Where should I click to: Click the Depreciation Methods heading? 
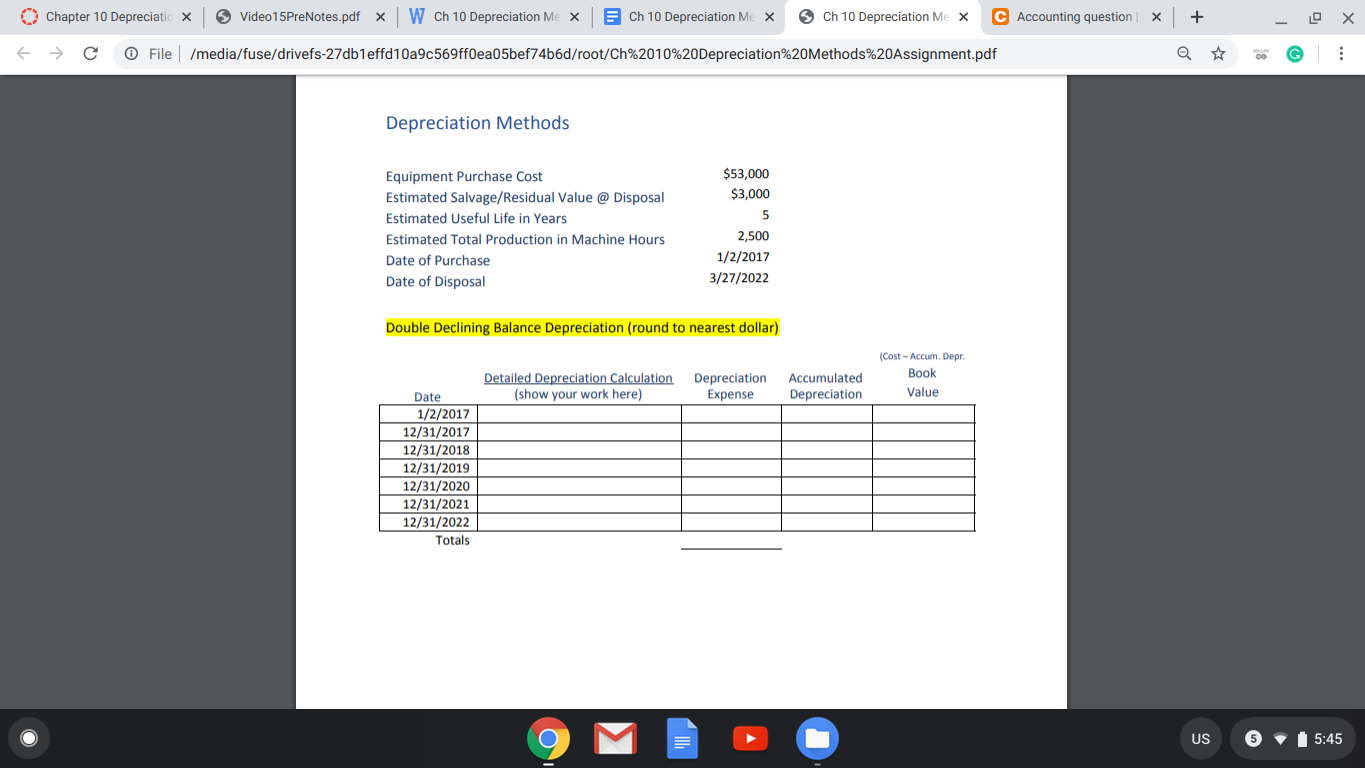click(x=477, y=123)
